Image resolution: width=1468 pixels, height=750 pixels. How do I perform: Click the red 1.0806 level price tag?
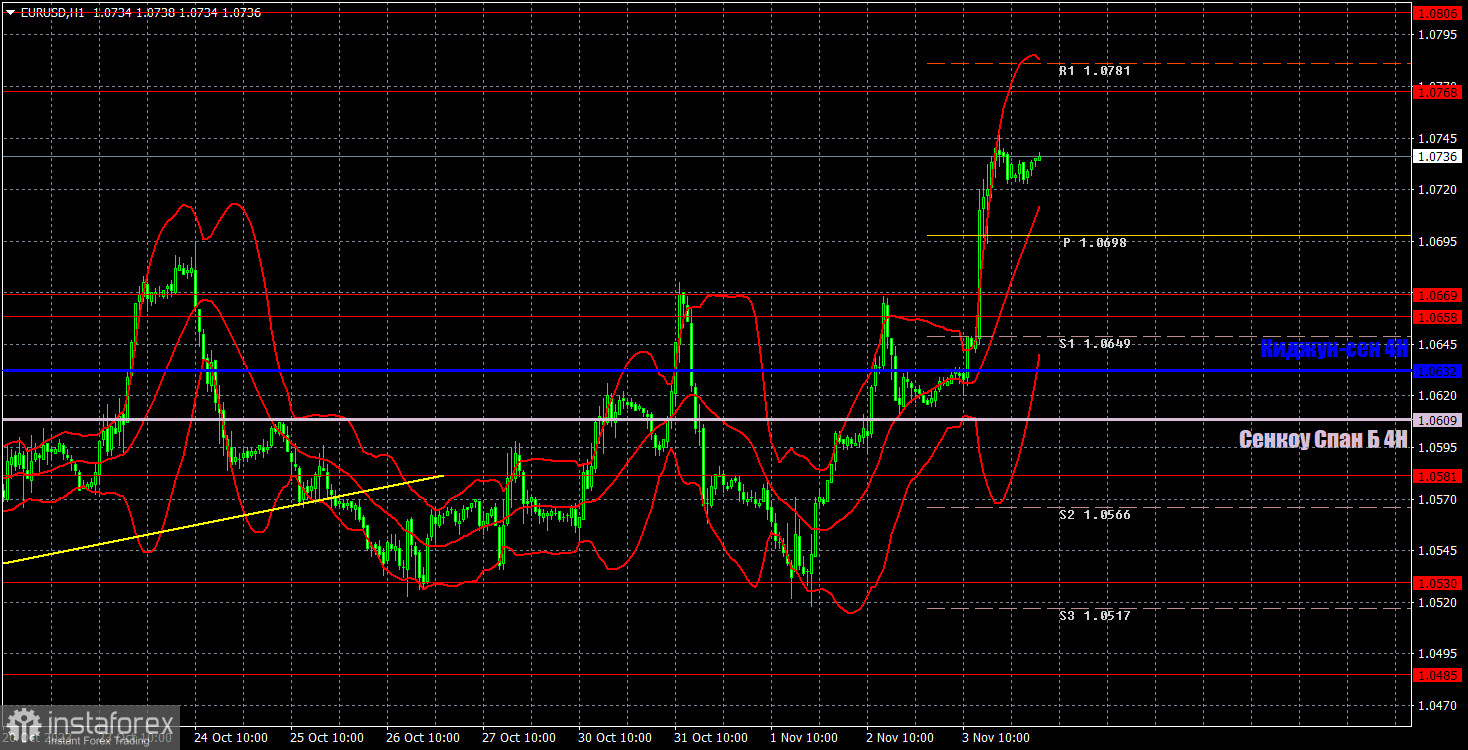pyautogui.click(x=1437, y=13)
